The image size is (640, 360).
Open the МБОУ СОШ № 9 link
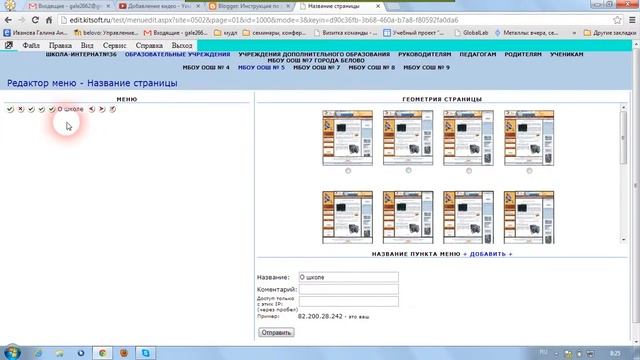pyautogui.click(x=427, y=67)
